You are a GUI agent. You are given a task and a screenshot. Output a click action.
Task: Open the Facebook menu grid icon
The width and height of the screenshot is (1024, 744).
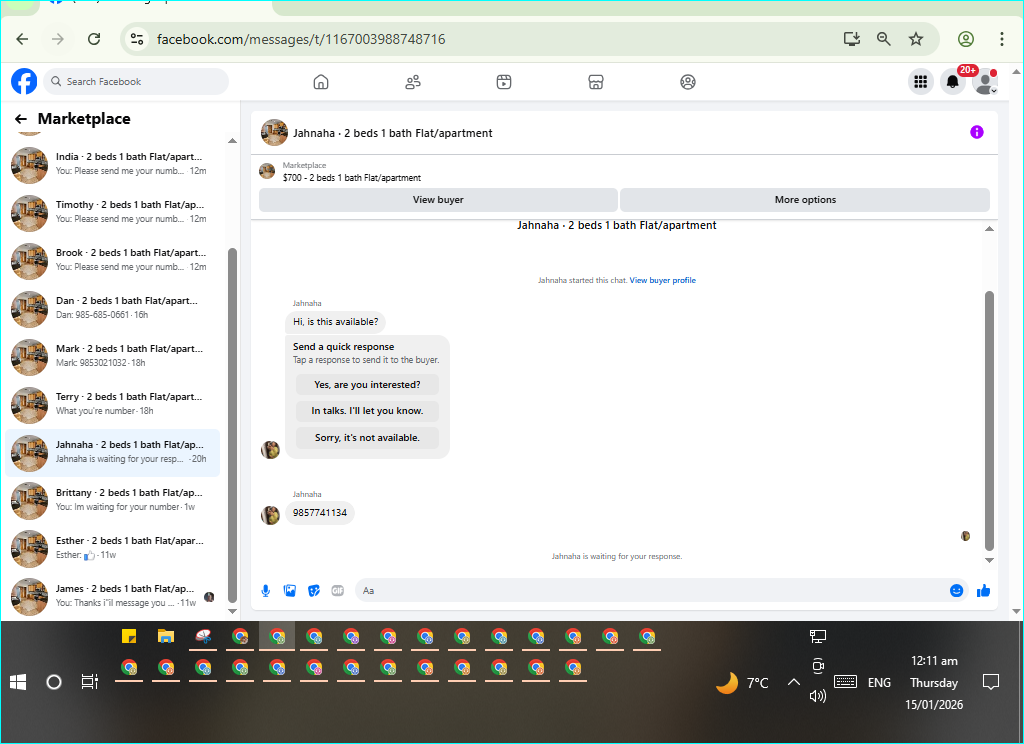point(921,82)
